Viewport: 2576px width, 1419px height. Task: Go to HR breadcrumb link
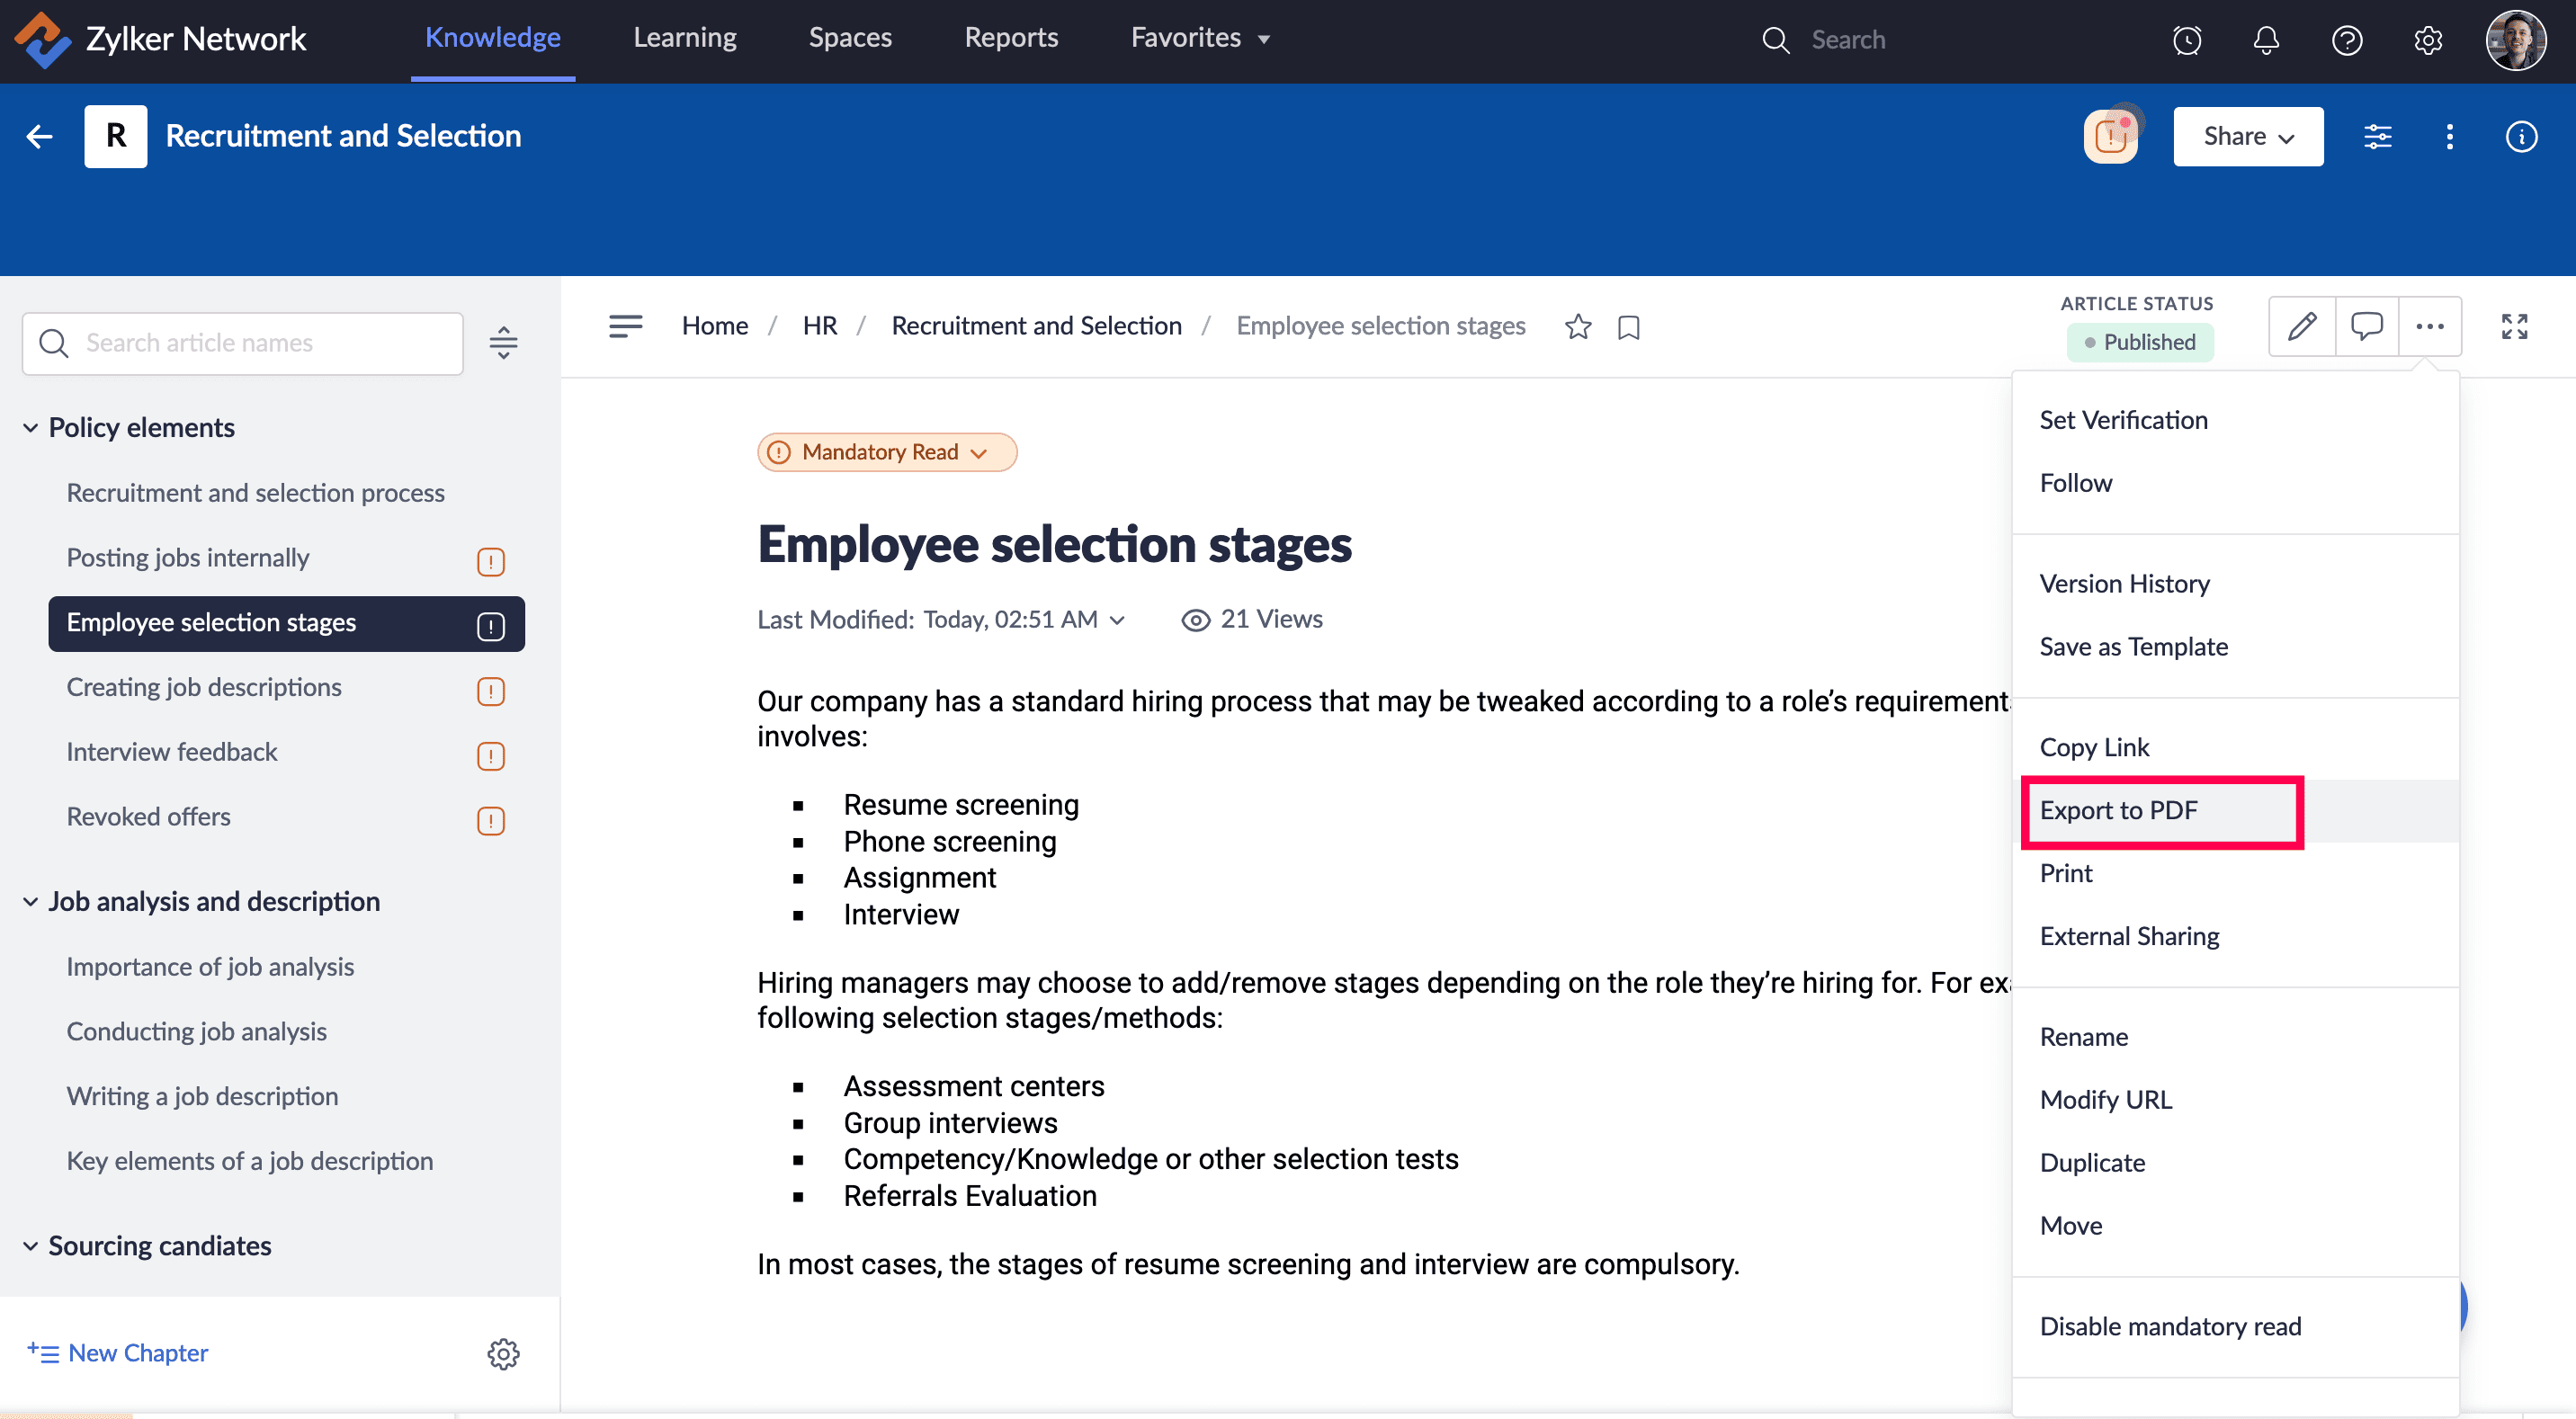coord(819,326)
